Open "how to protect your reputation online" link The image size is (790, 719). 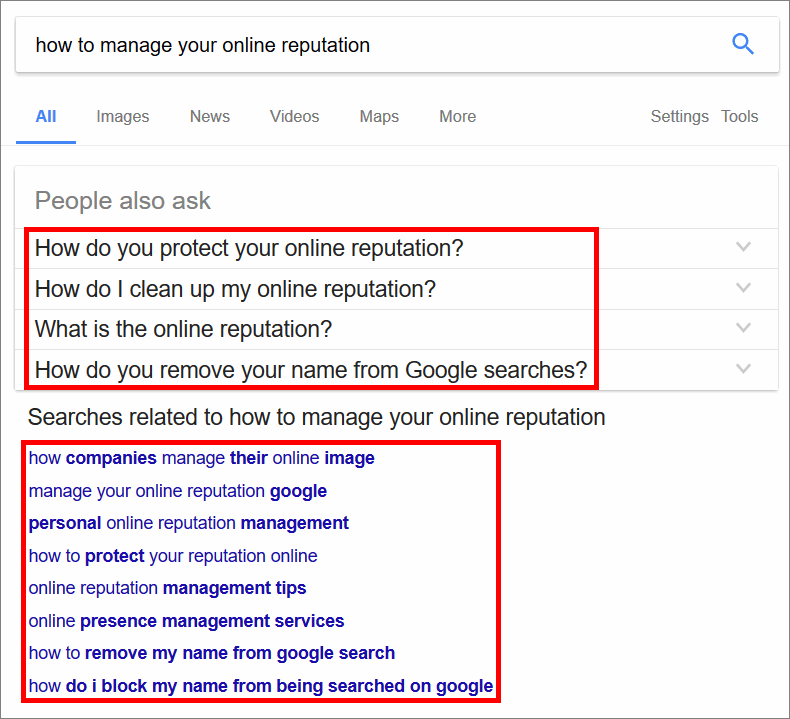(x=173, y=556)
